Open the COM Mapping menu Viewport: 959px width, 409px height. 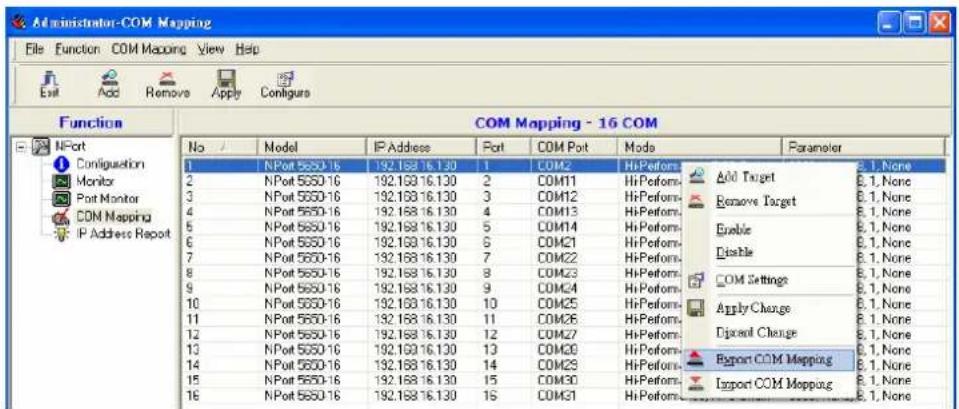(x=149, y=48)
